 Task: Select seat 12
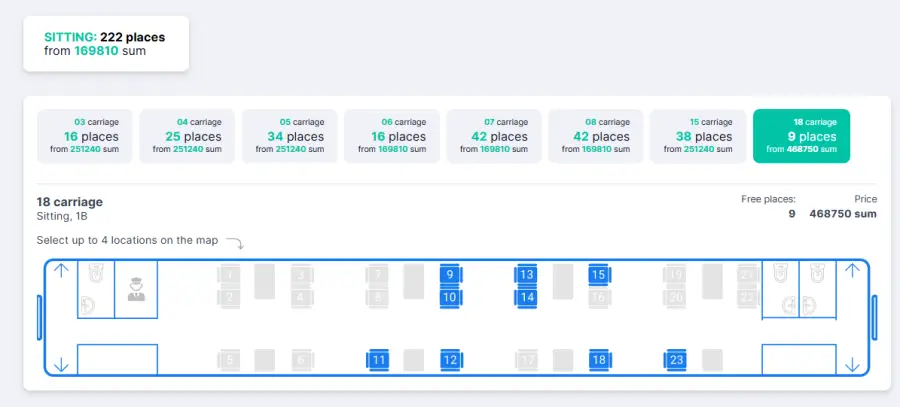pos(451,360)
